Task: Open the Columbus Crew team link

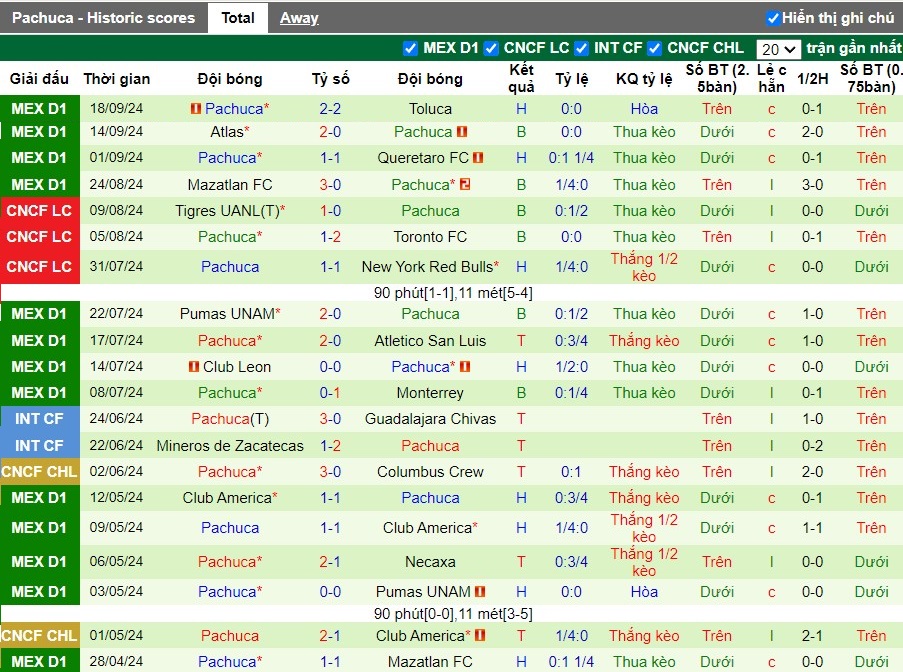Action: pyautogui.click(x=430, y=472)
